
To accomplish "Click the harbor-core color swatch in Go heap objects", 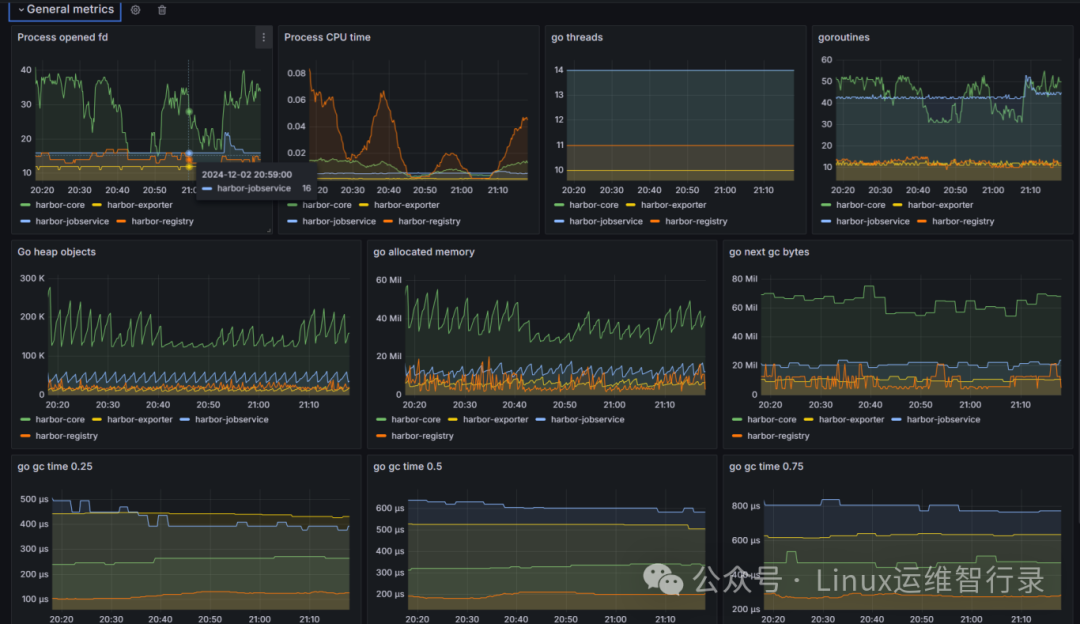I will click(25, 419).
